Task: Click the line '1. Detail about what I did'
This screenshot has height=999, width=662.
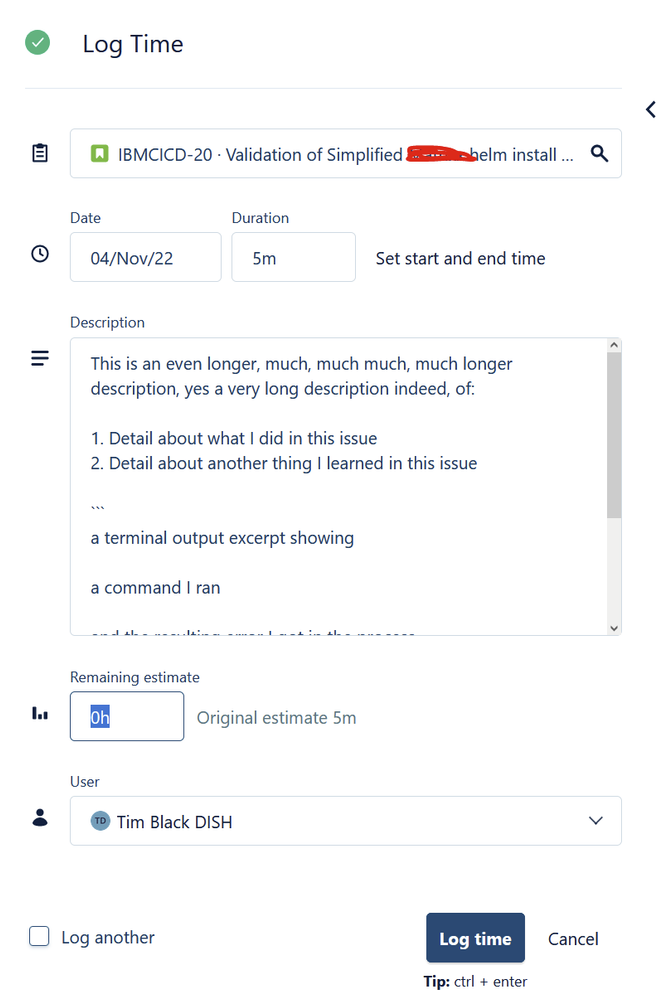Action: [234, 438]
